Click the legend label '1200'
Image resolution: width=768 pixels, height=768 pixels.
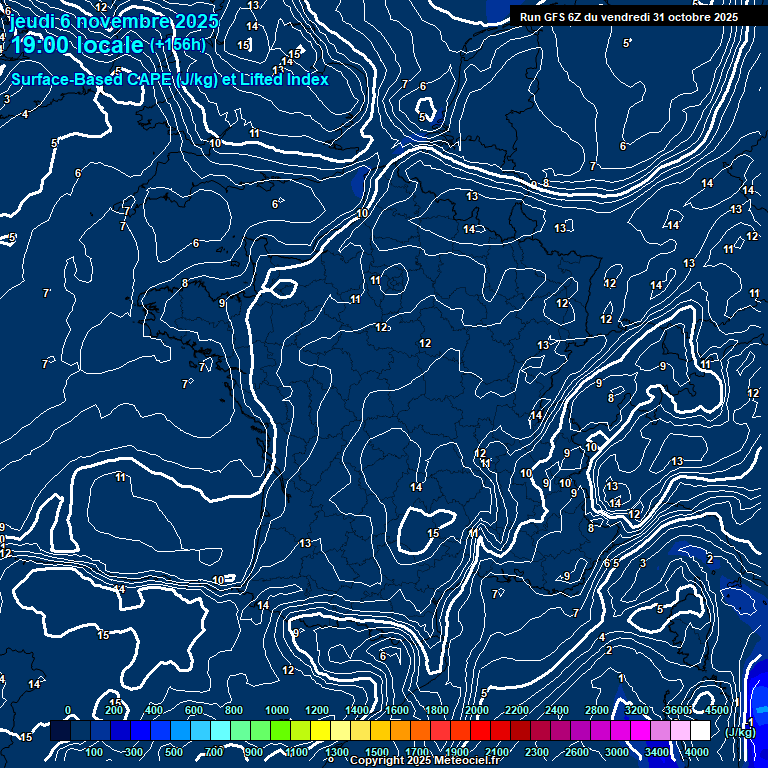click(x=317, y=710)
